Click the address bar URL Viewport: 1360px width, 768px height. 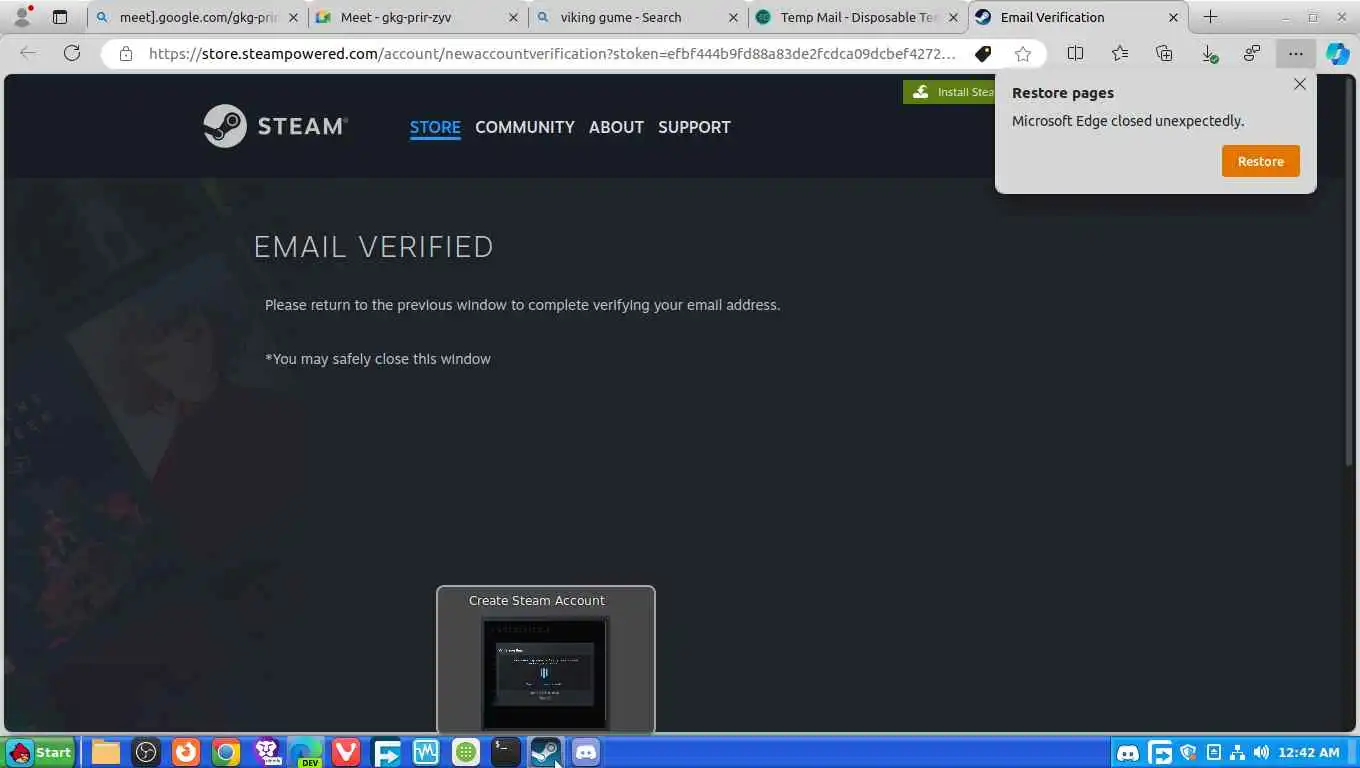pyautogui.click(x=552, y=54)
